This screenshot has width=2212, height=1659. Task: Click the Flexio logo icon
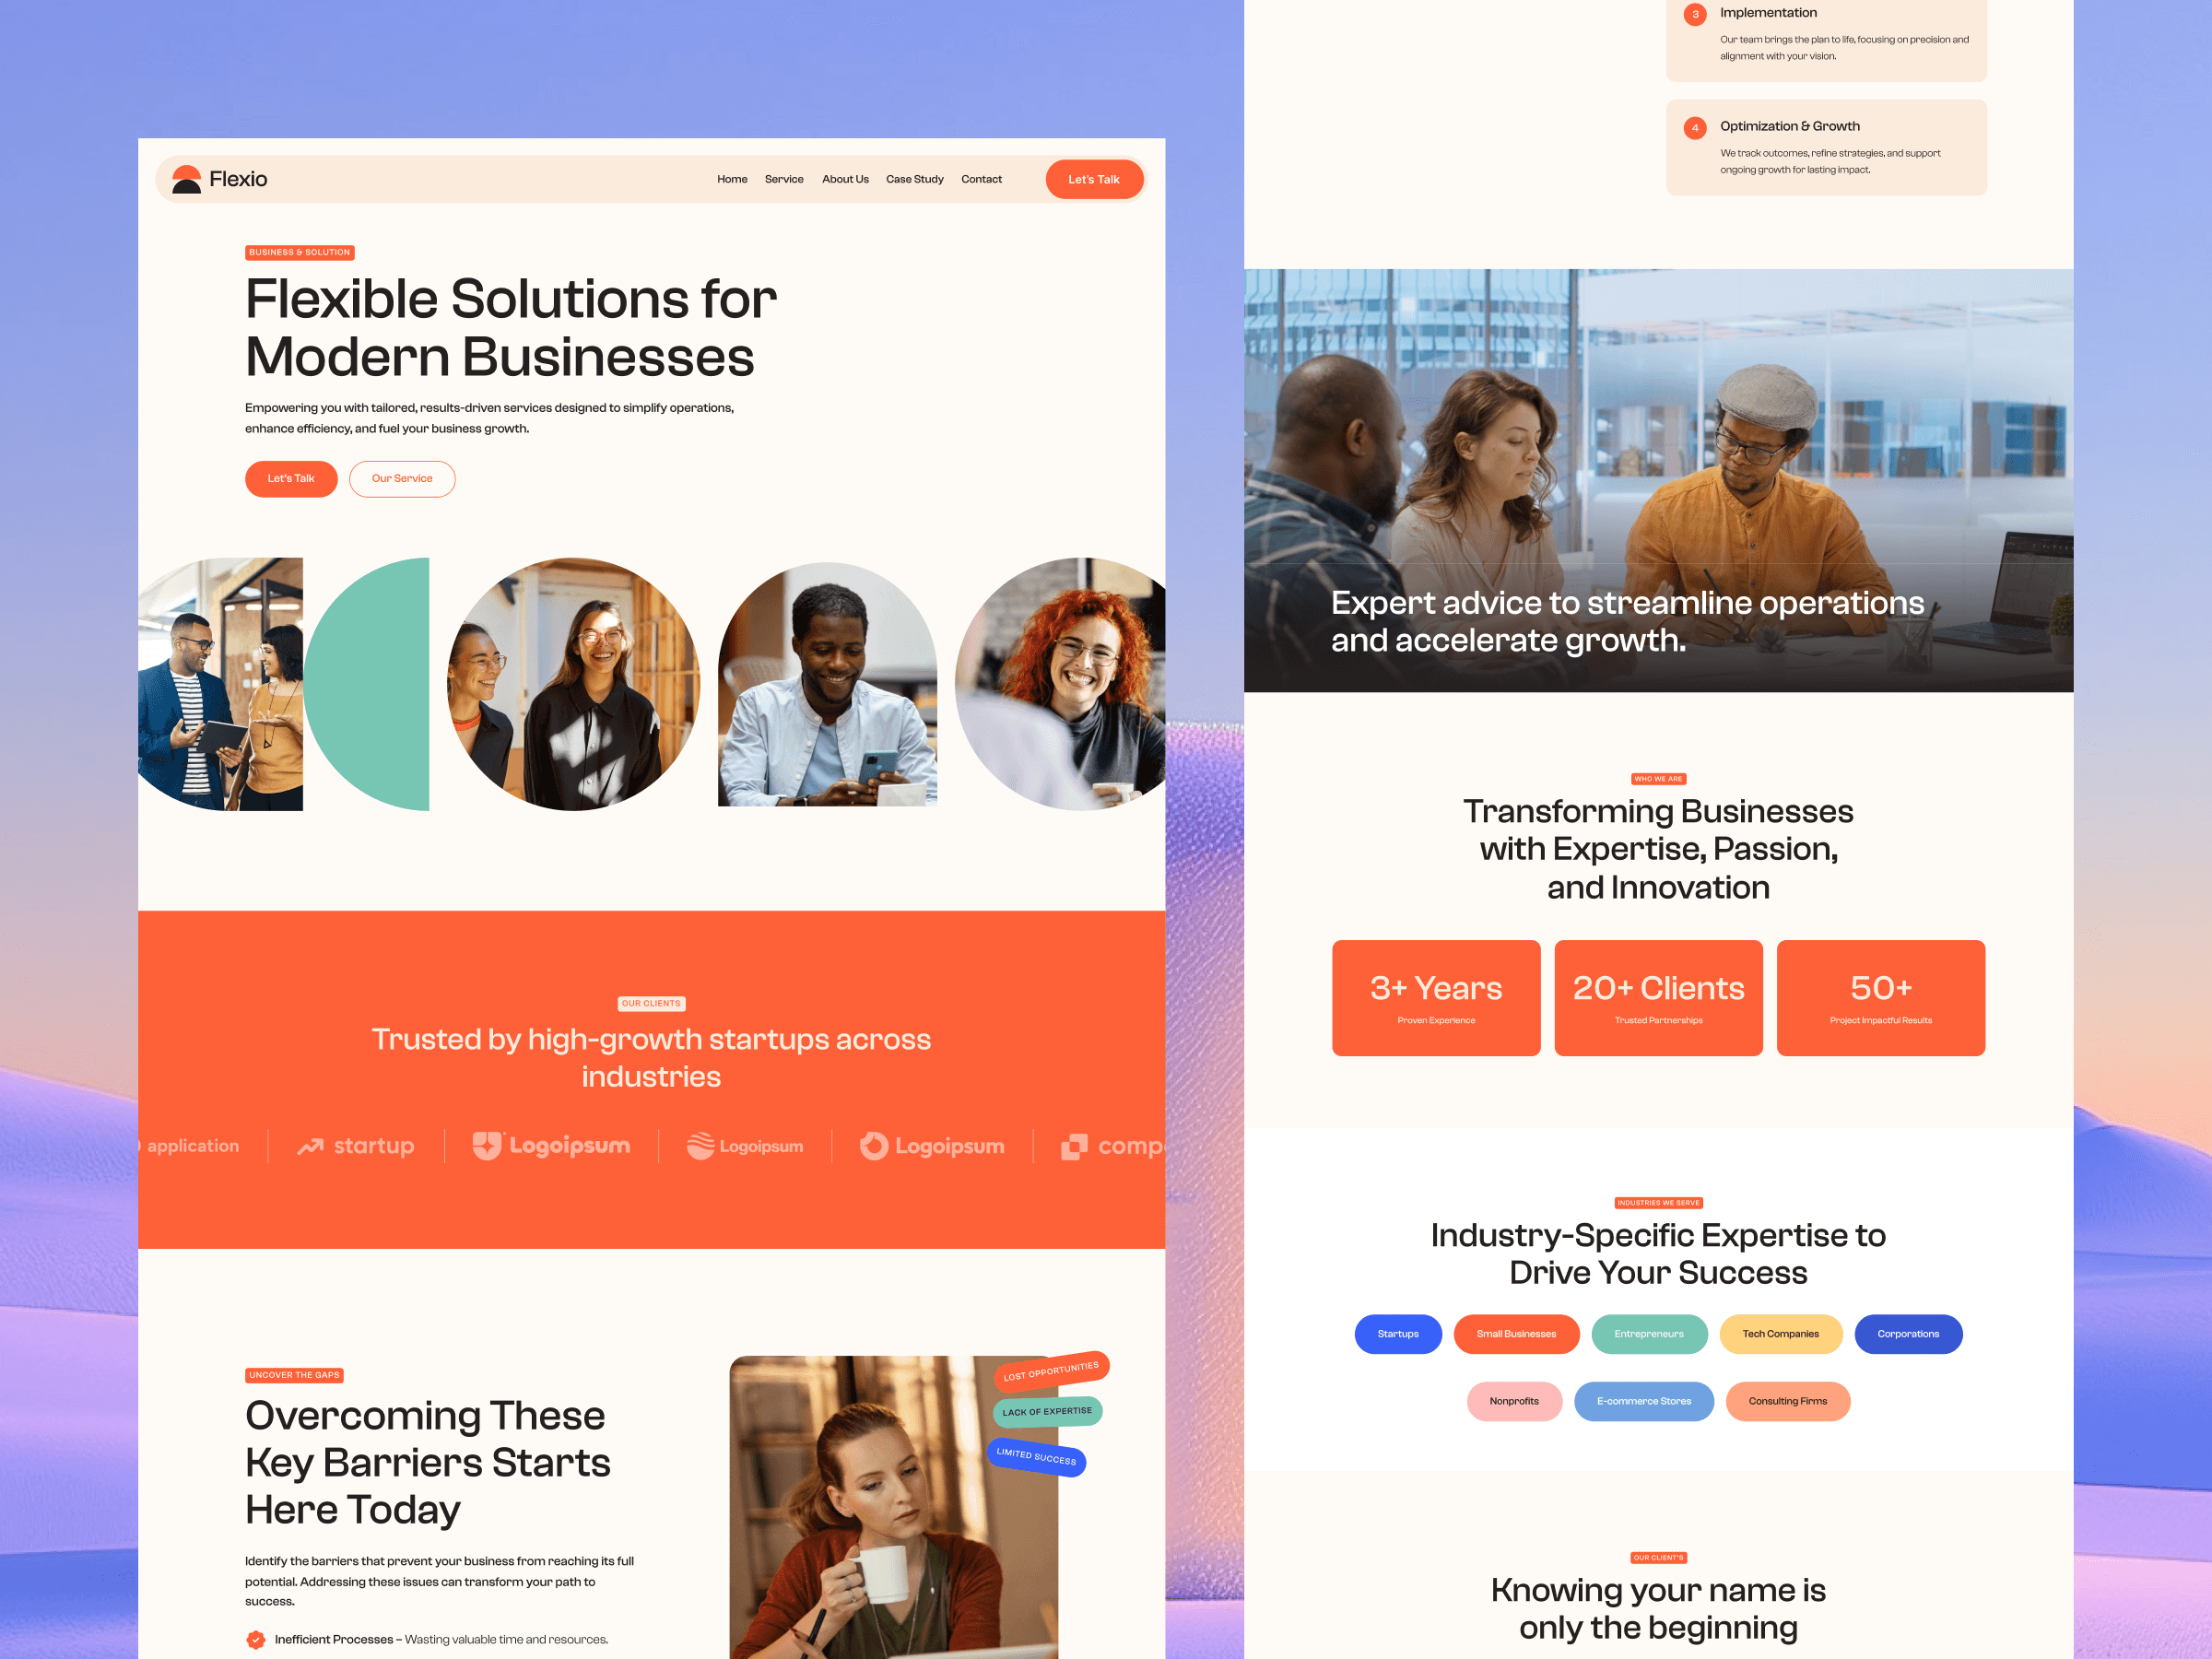point(186,180)
